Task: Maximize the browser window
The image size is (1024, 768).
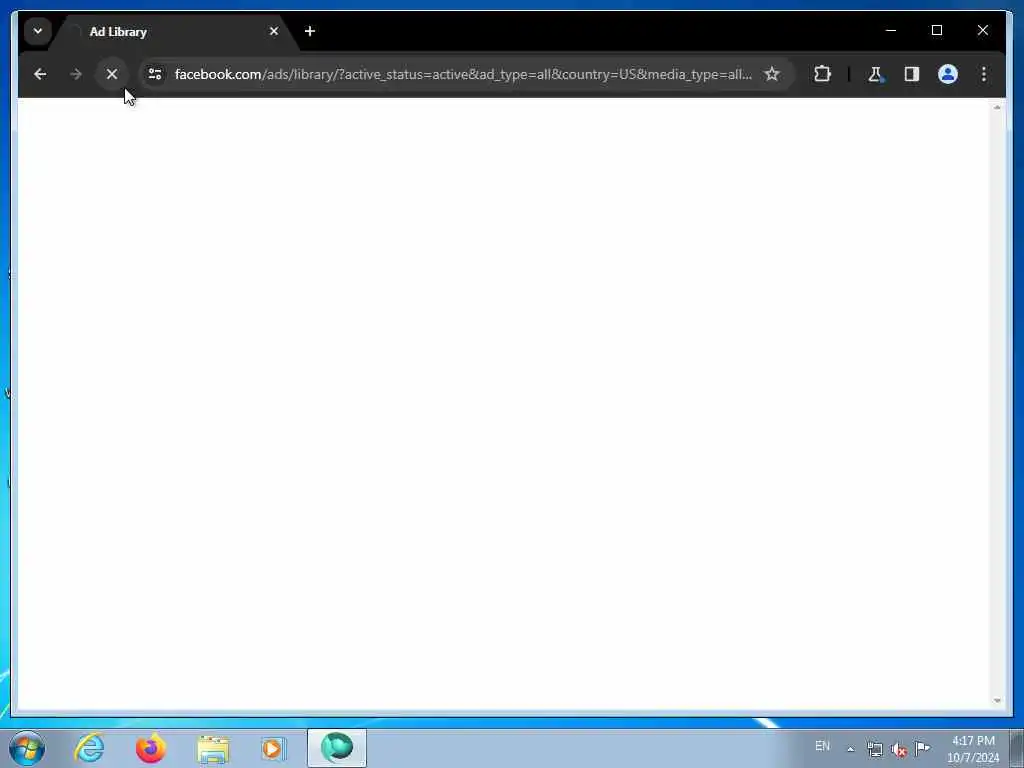Action: point(936,30)
